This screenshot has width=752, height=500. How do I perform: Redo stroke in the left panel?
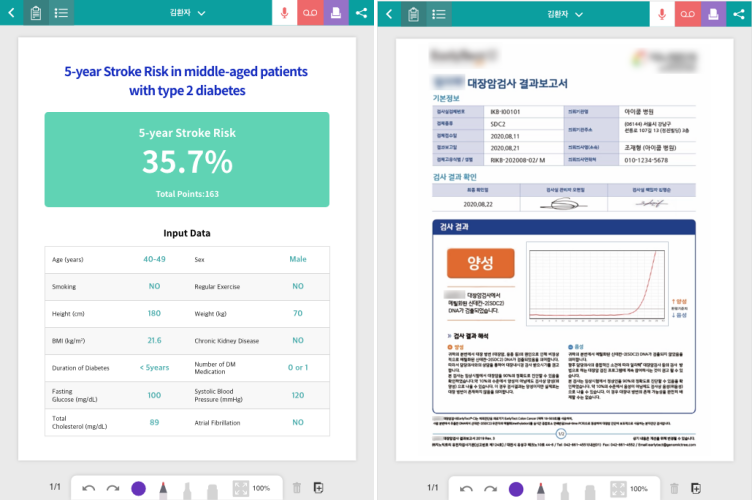(x=113, y=488)
